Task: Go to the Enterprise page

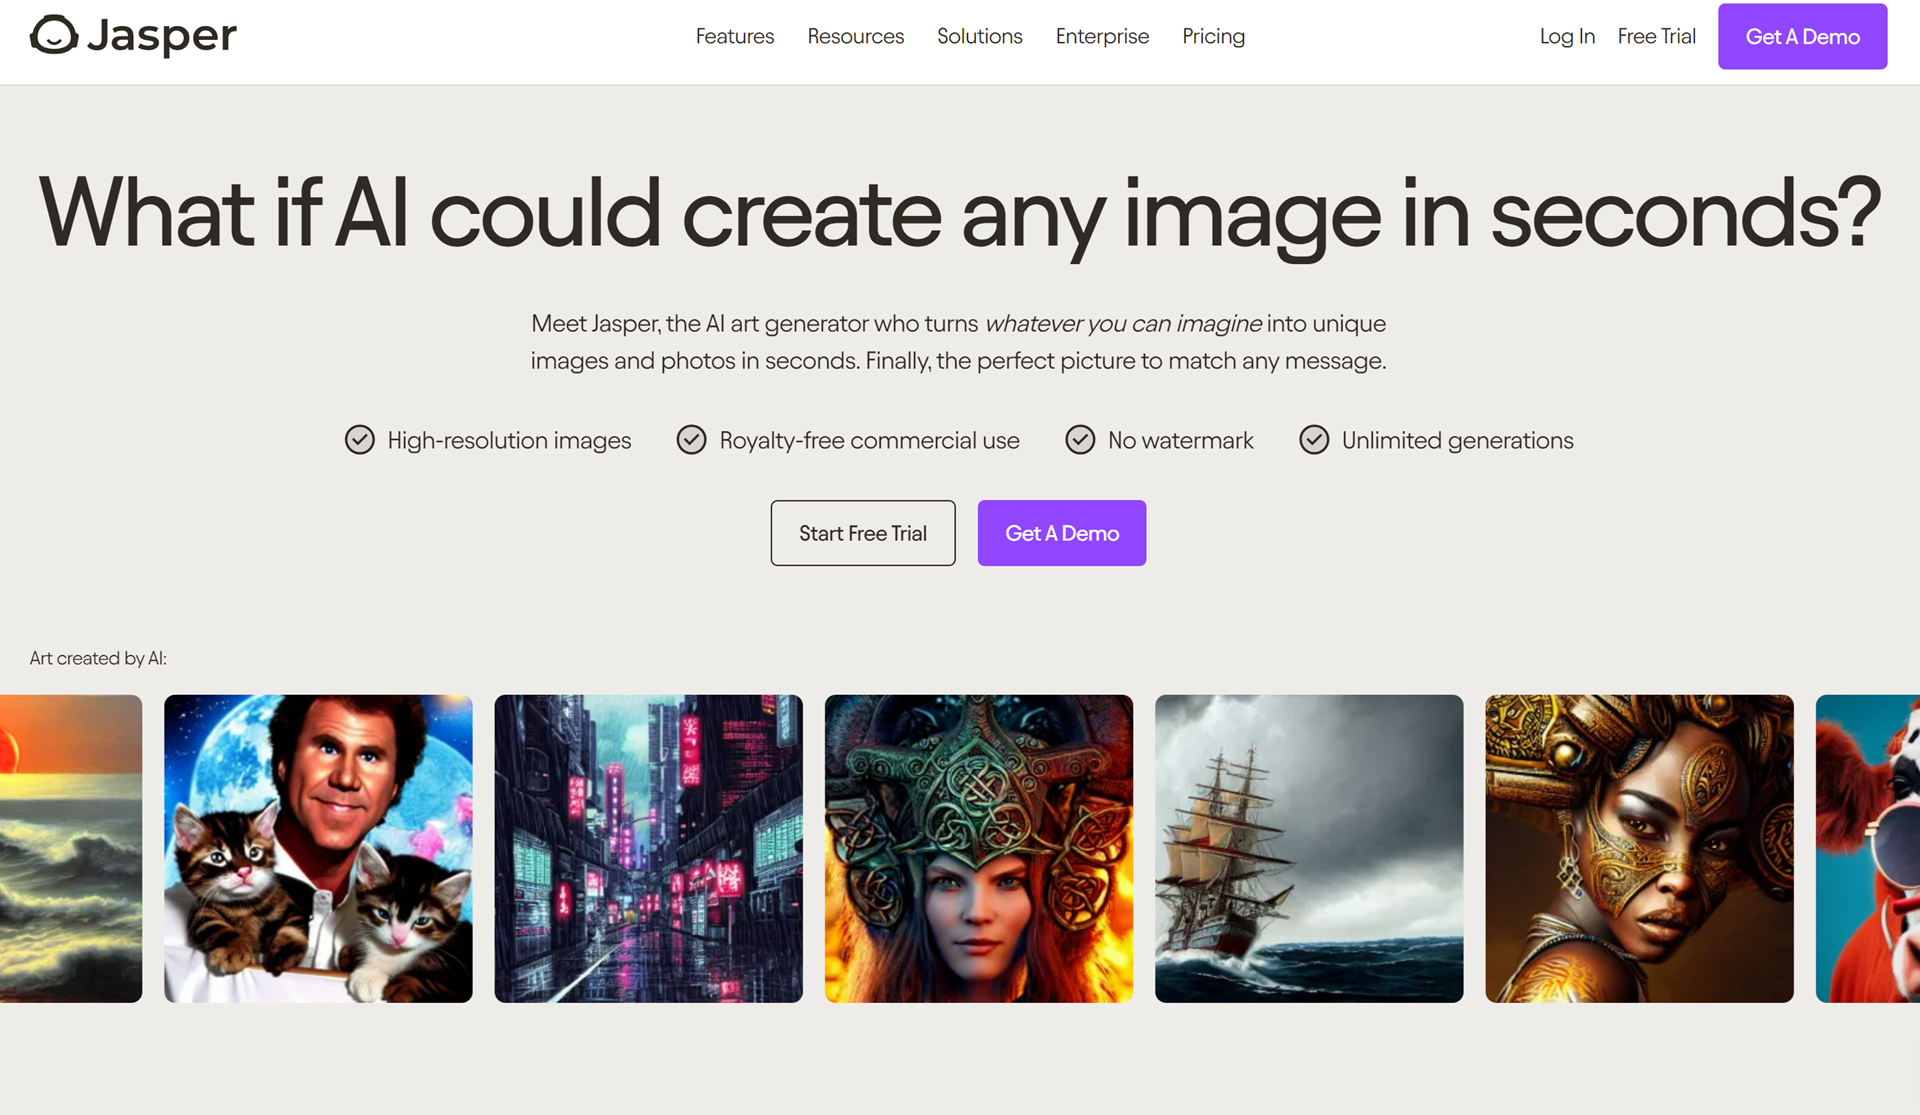Action: pyautogui.click(x=1103, y=36)
